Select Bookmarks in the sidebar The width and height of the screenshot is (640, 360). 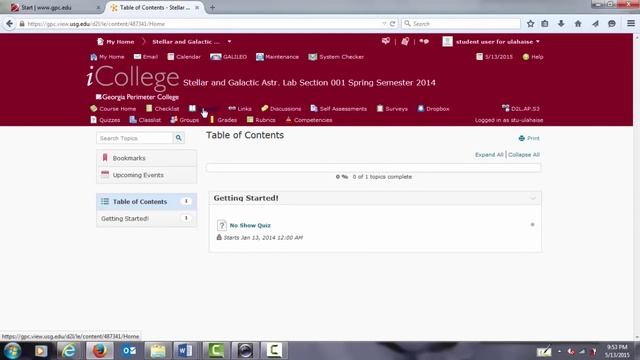tap(147, 158)
